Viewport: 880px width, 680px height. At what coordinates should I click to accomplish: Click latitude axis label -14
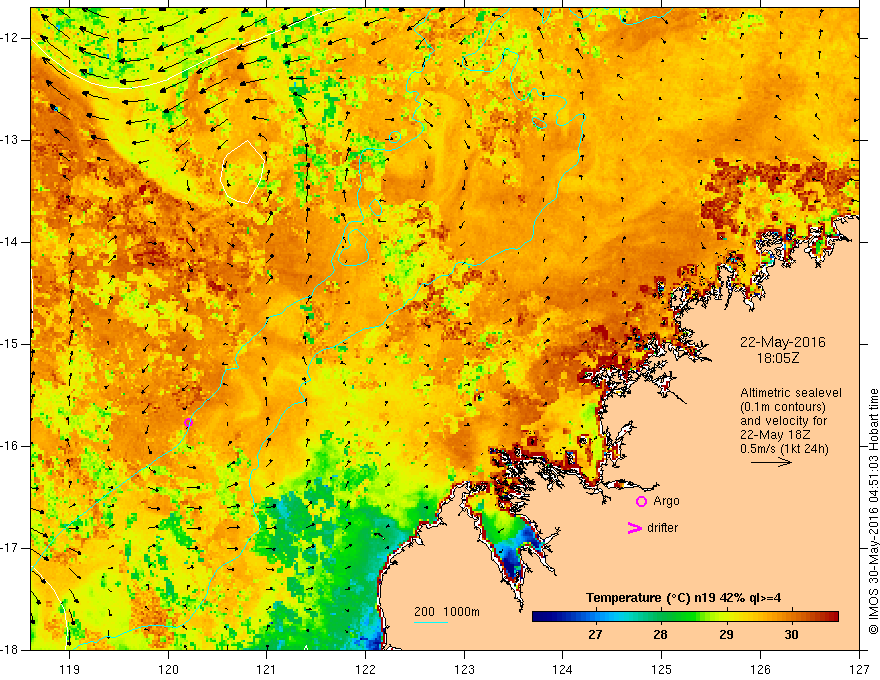pos(11,242)
